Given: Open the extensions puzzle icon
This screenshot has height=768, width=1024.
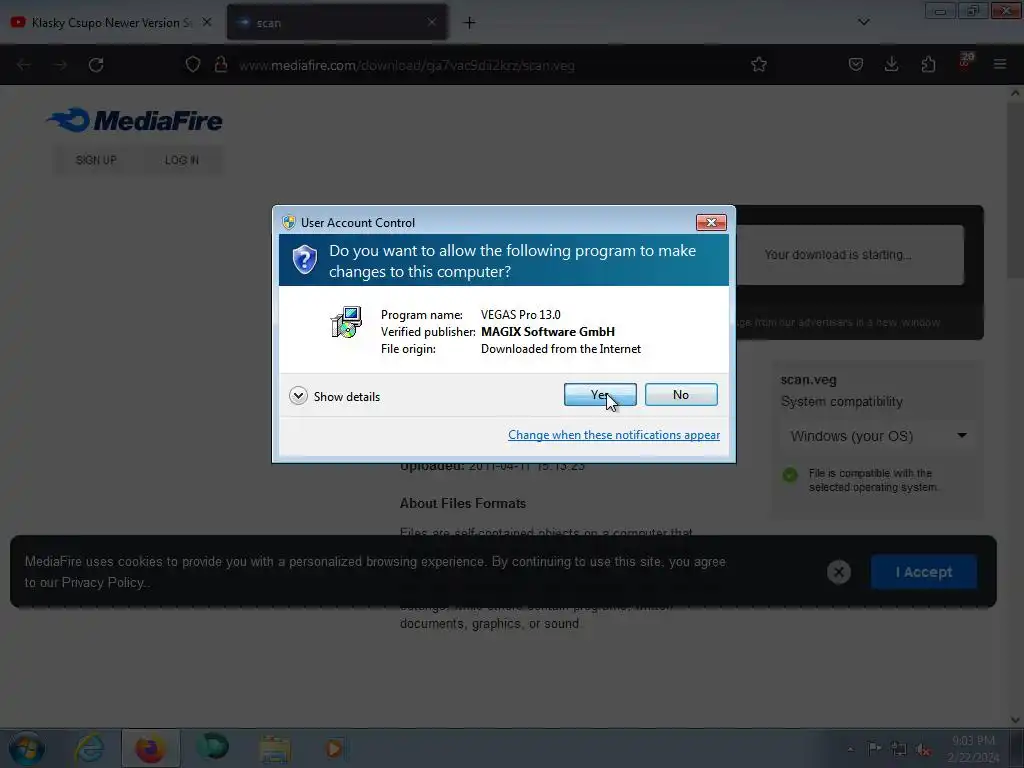Looking at the screenshot, I should (928, 65).
